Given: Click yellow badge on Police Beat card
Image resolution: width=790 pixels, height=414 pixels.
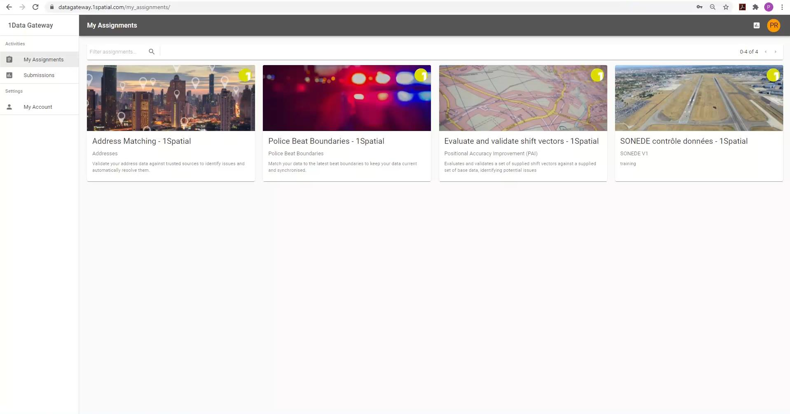Looking at the screenshot, I should click(x=421, y=75).
